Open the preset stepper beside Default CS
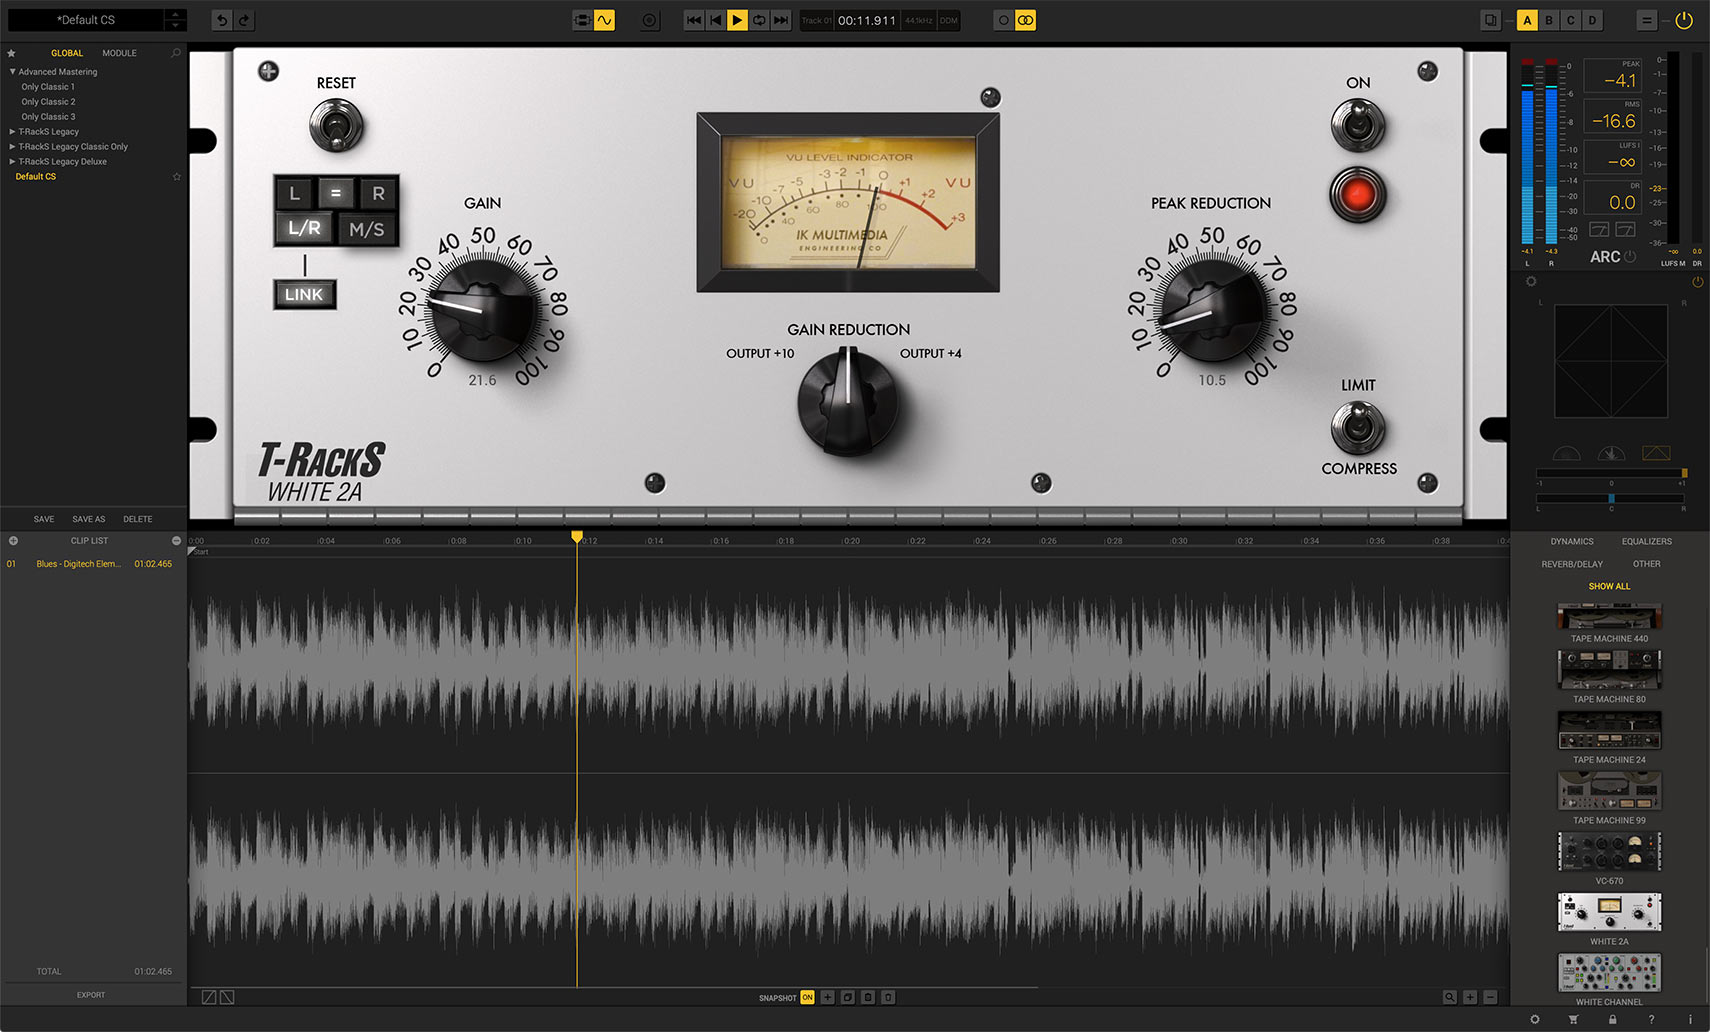1710x1032 pixels. coord(175,20)
